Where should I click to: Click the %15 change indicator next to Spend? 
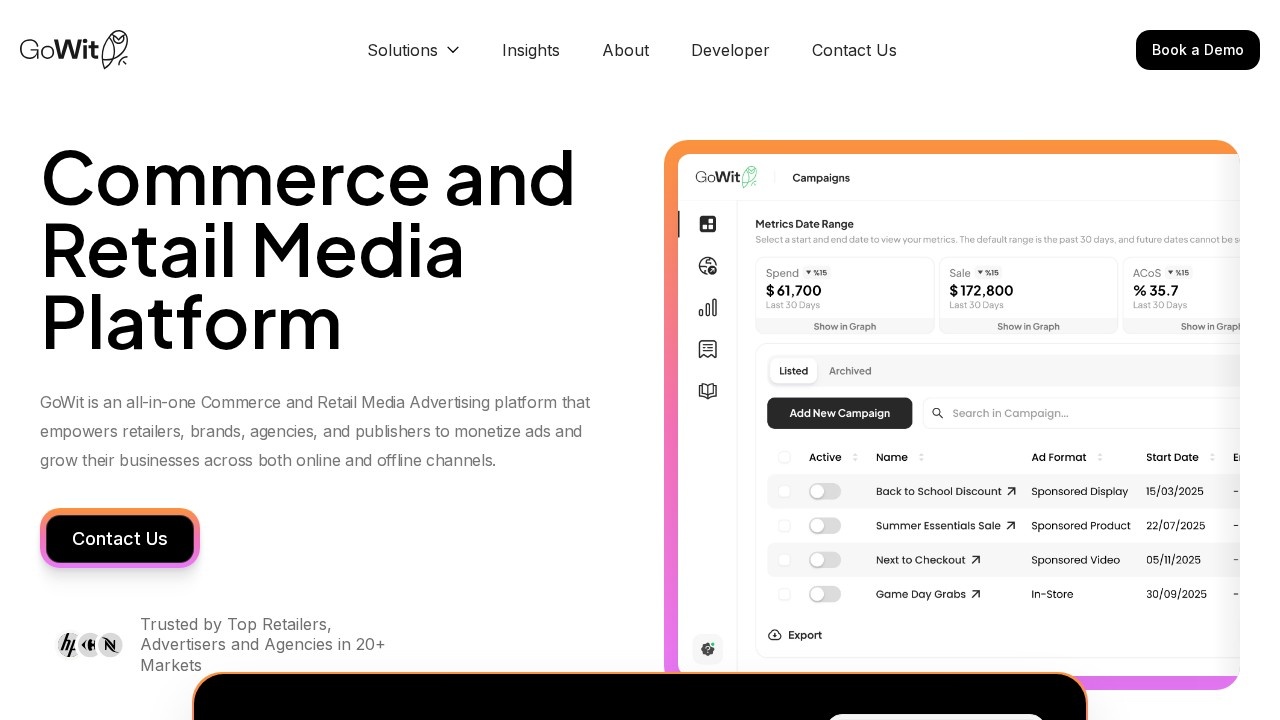(x=817, y=272)
